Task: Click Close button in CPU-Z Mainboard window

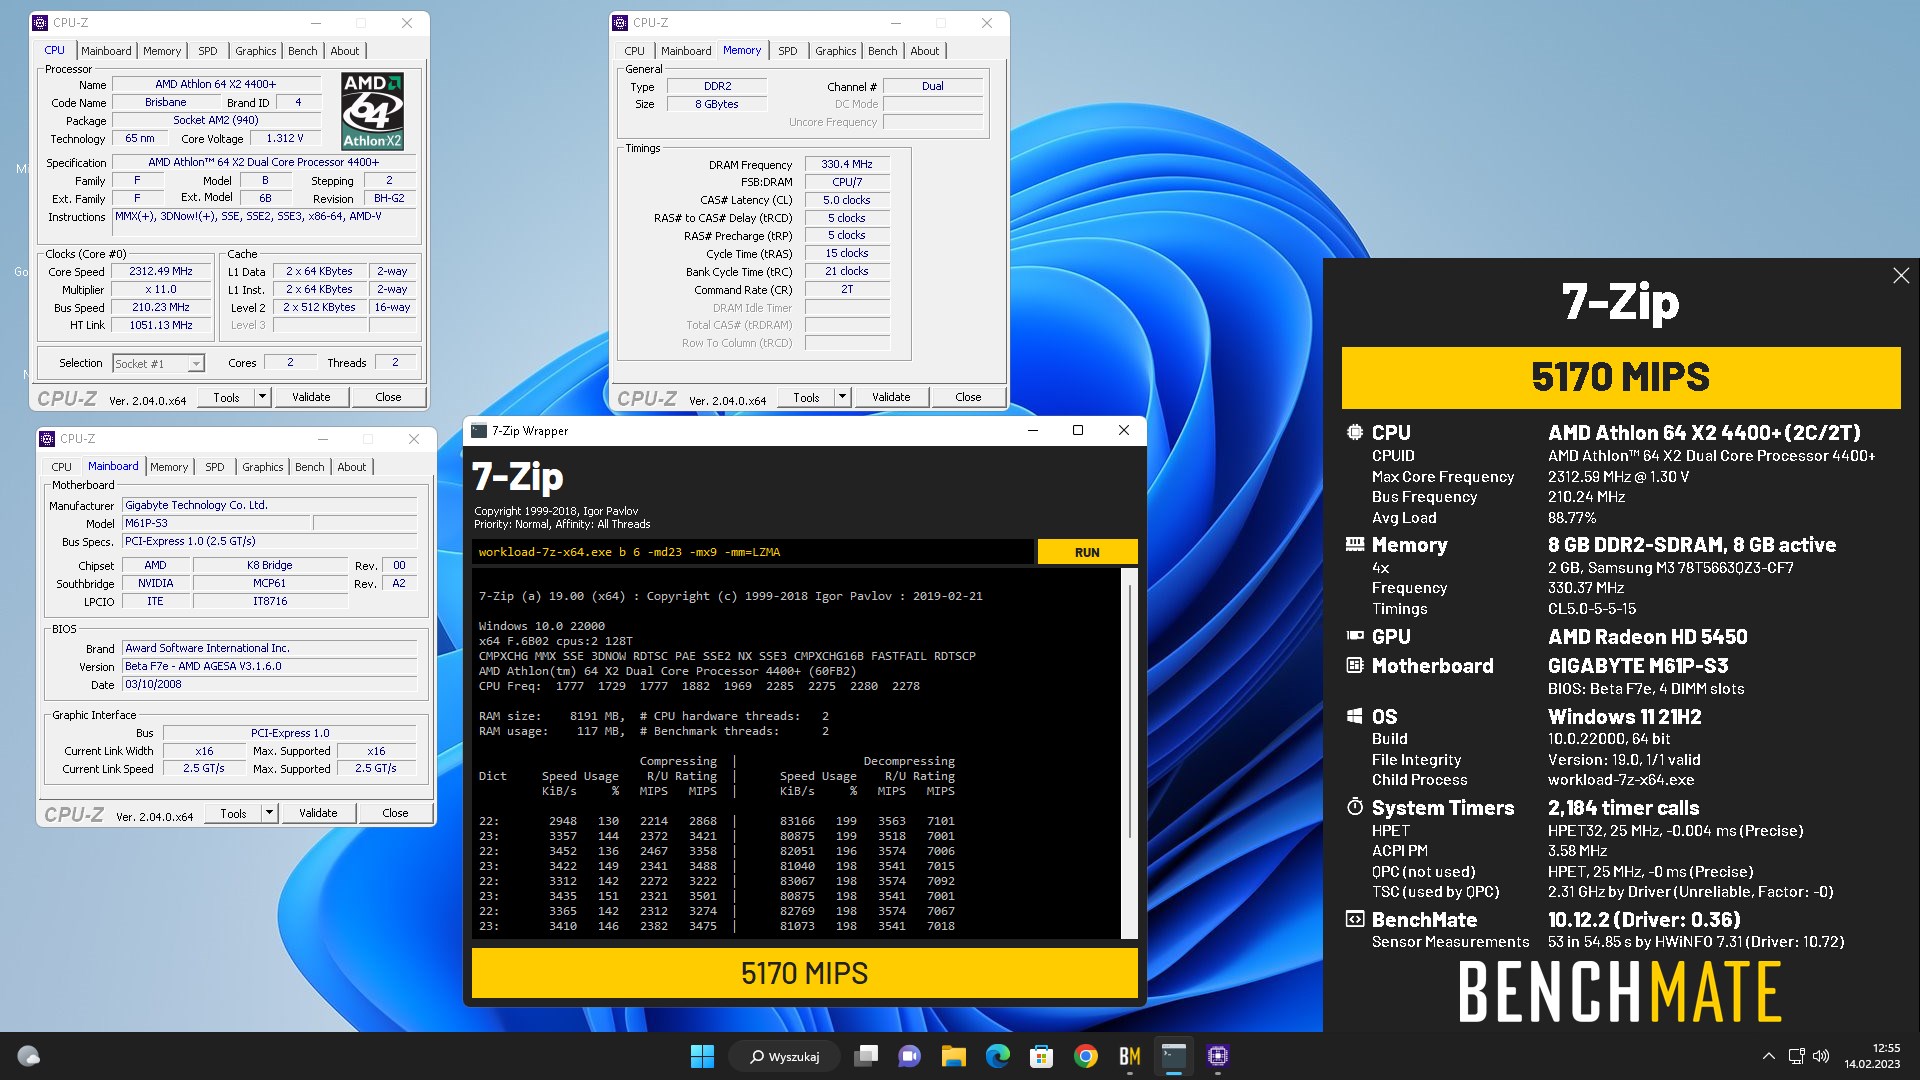Action: [395, 813]
